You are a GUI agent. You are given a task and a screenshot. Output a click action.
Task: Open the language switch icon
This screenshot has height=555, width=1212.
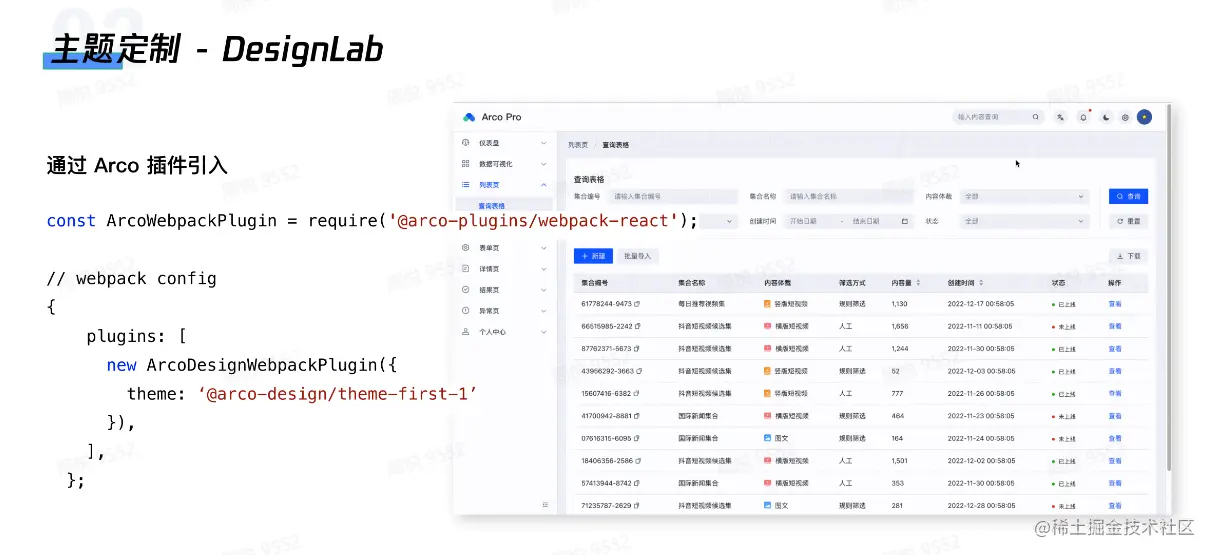pyautogui.click(x=1061, y=117)
